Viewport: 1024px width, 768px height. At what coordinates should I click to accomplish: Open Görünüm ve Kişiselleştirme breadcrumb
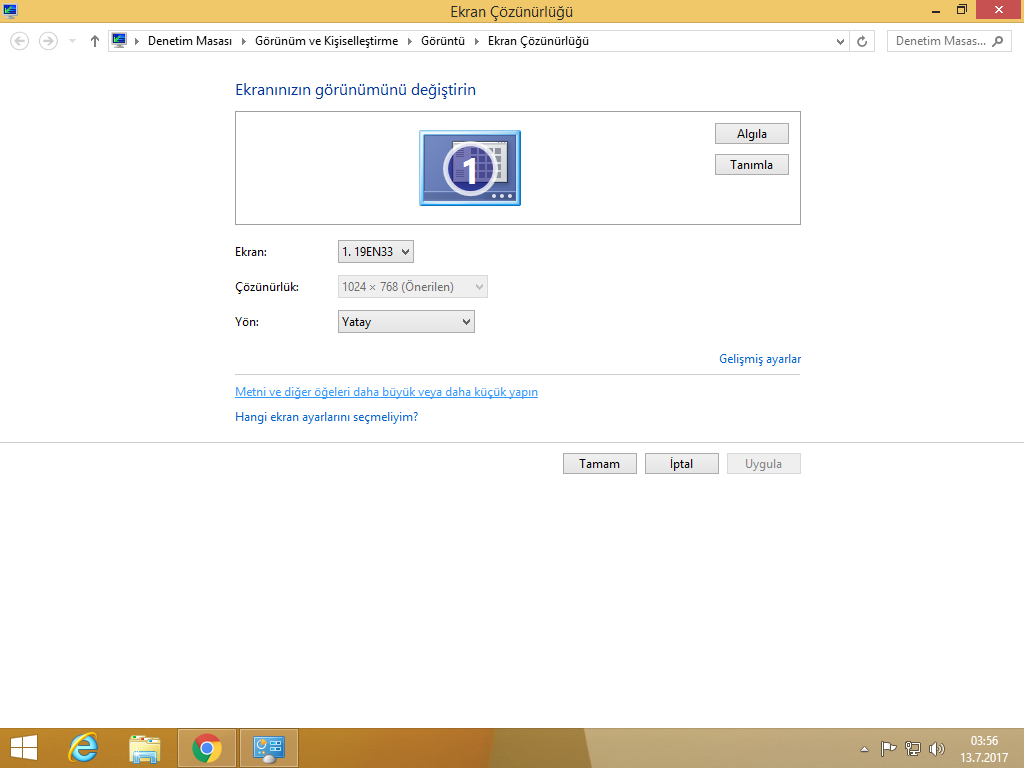pos(327,41)
